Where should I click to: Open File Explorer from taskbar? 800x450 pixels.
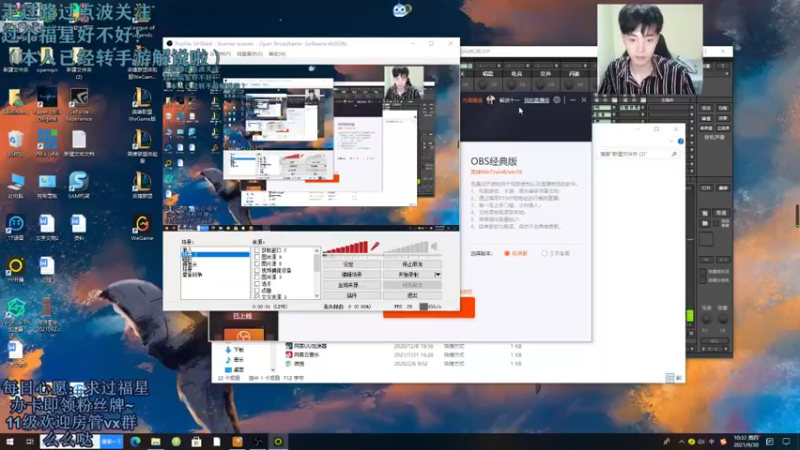(x=156, y=441)
